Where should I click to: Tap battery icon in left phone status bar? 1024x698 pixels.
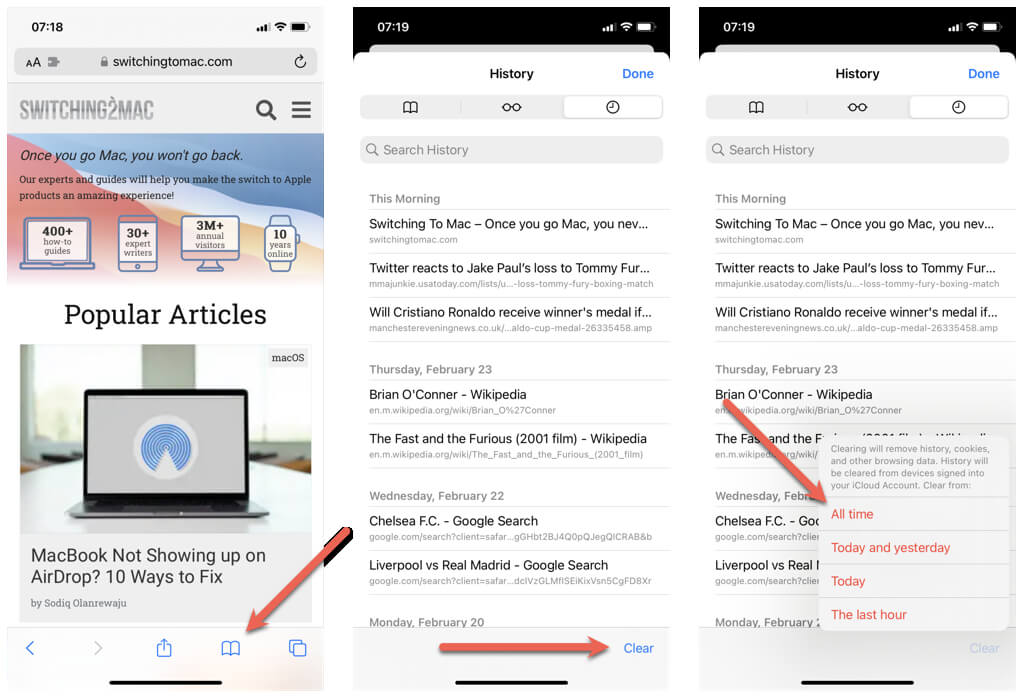pos(300,27)
